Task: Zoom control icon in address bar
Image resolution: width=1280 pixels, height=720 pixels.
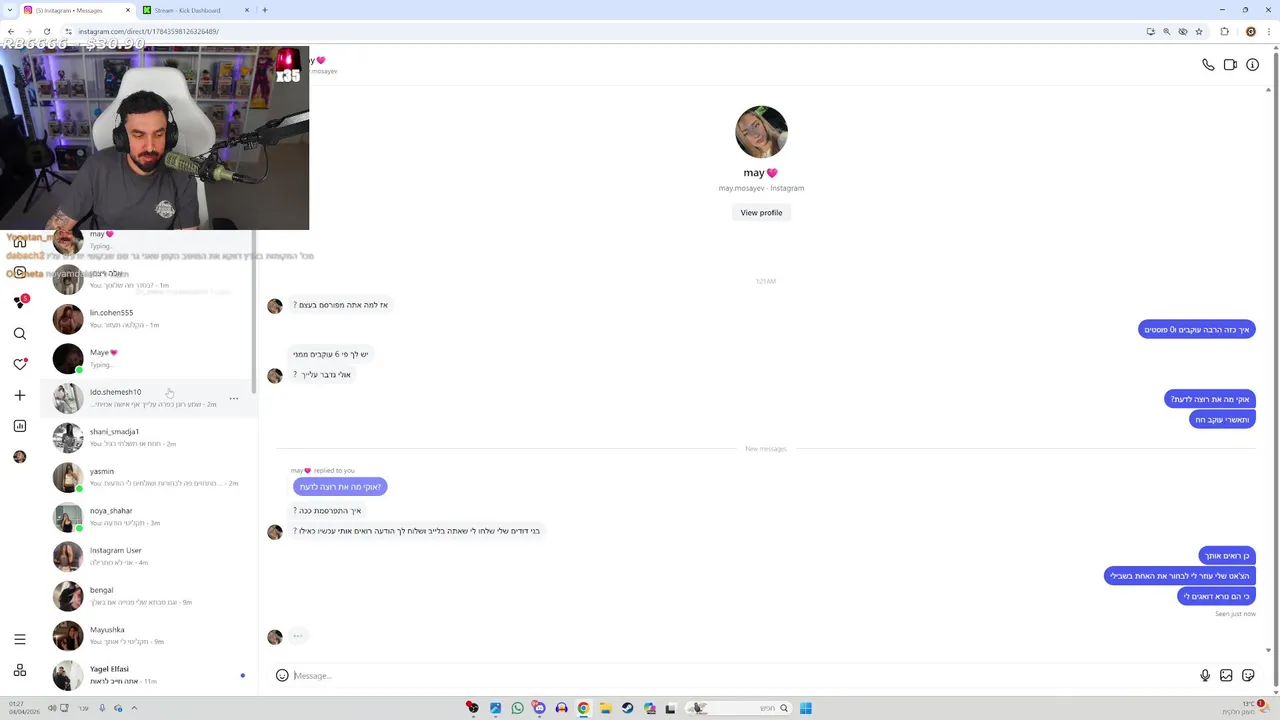Action: pyautogui.click(x=1166, y=31)
